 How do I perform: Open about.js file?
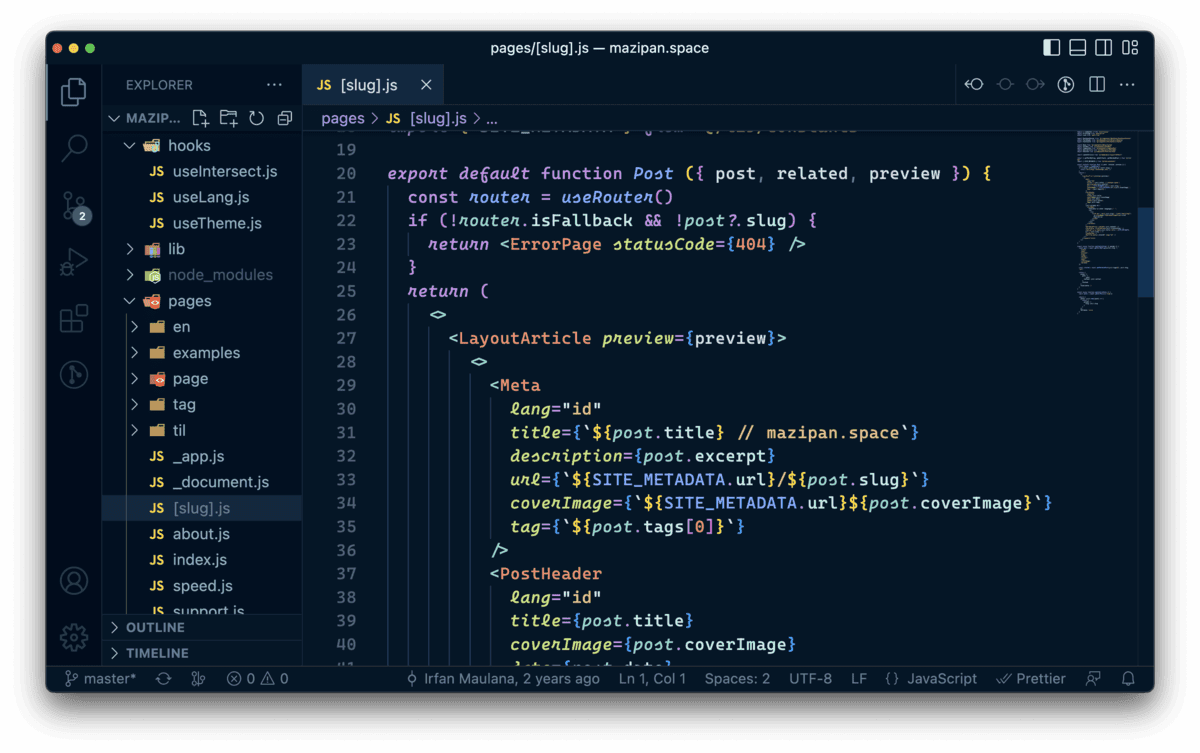coord(202,534)
